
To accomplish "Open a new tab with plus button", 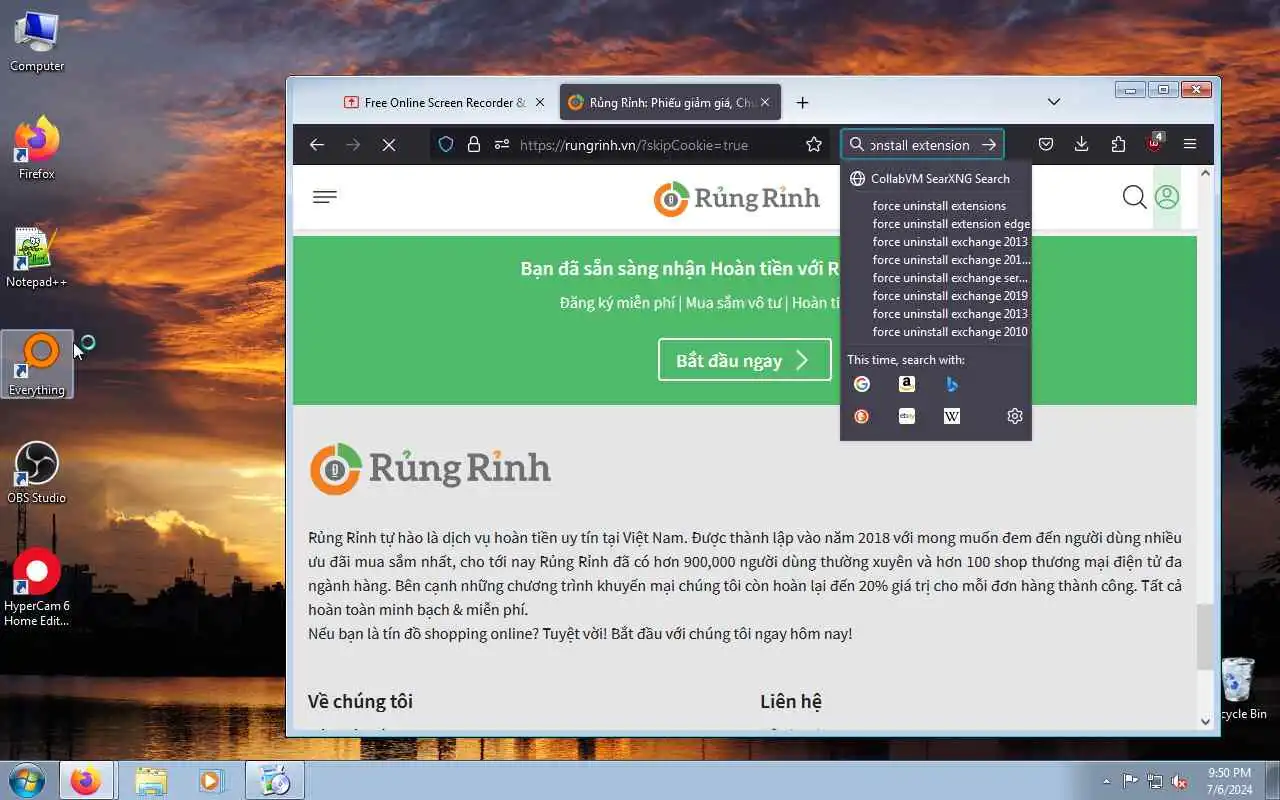I will (x=802, y=103).
